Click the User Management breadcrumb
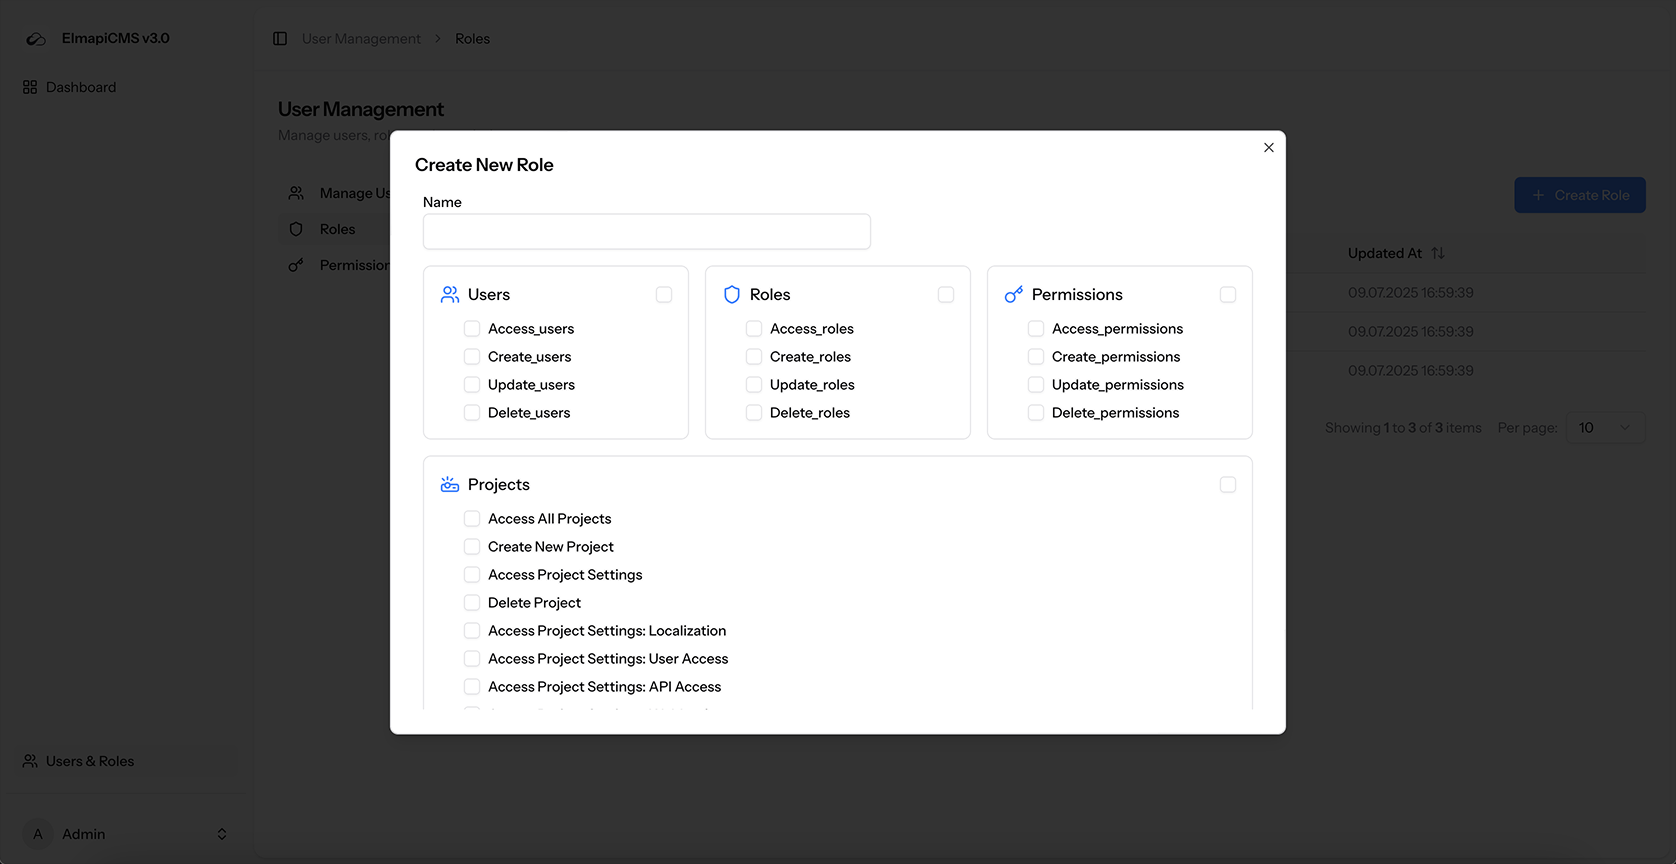The width and height of the screenshot is (1676, 864). pyautogui.click(x=361, y=39)
